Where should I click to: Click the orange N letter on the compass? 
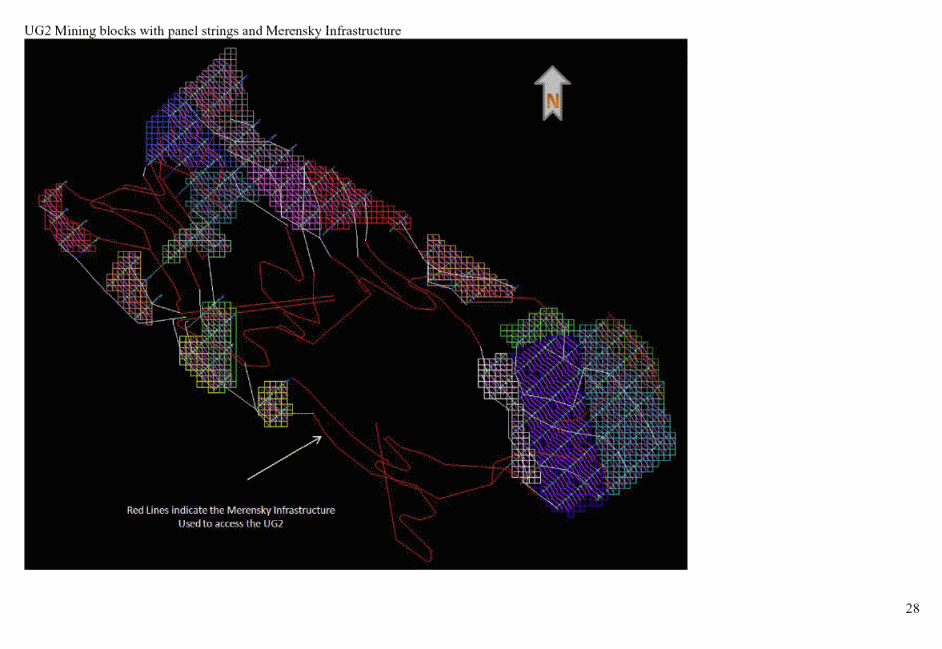(x=552, y=101)
